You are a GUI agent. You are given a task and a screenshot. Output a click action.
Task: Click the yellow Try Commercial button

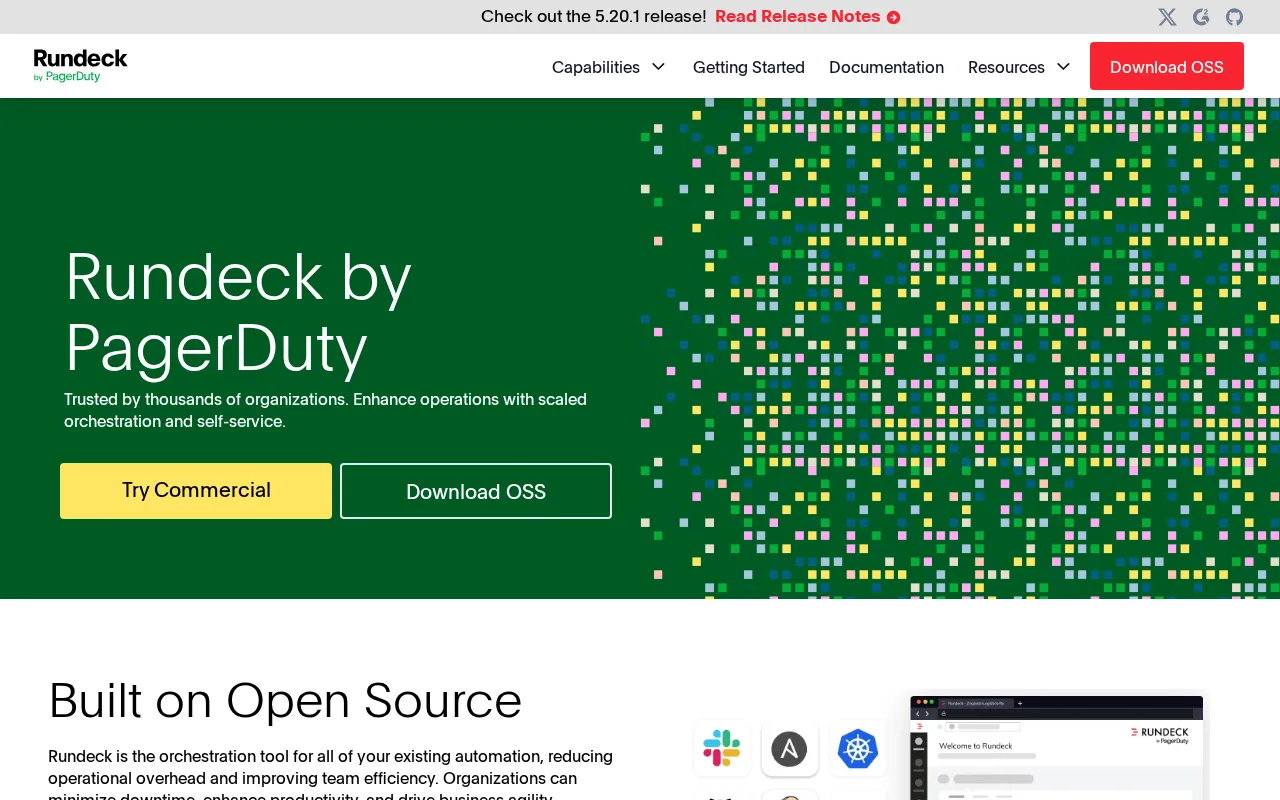196,491
